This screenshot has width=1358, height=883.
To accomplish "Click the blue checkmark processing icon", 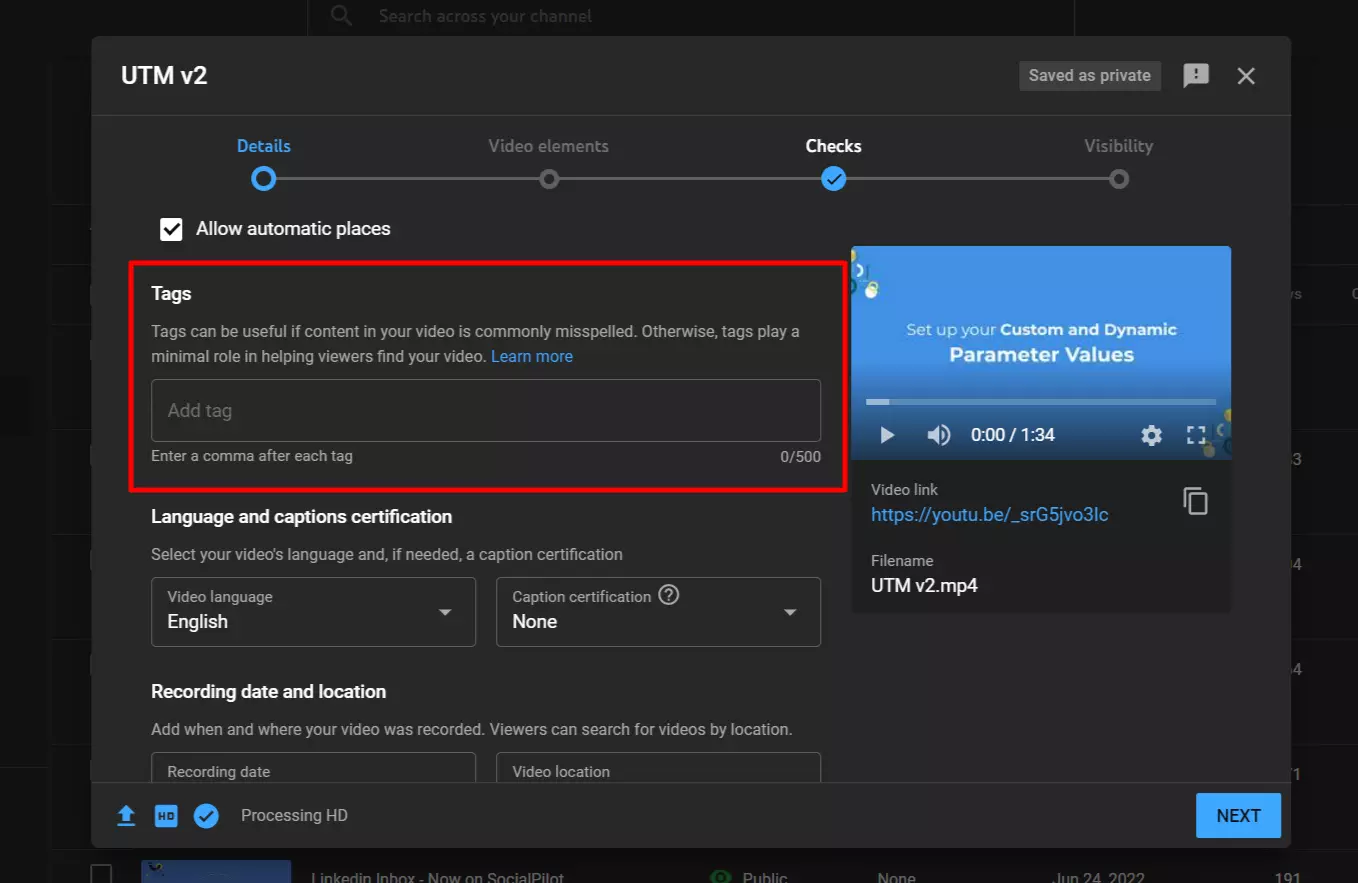I will (206, 815).
